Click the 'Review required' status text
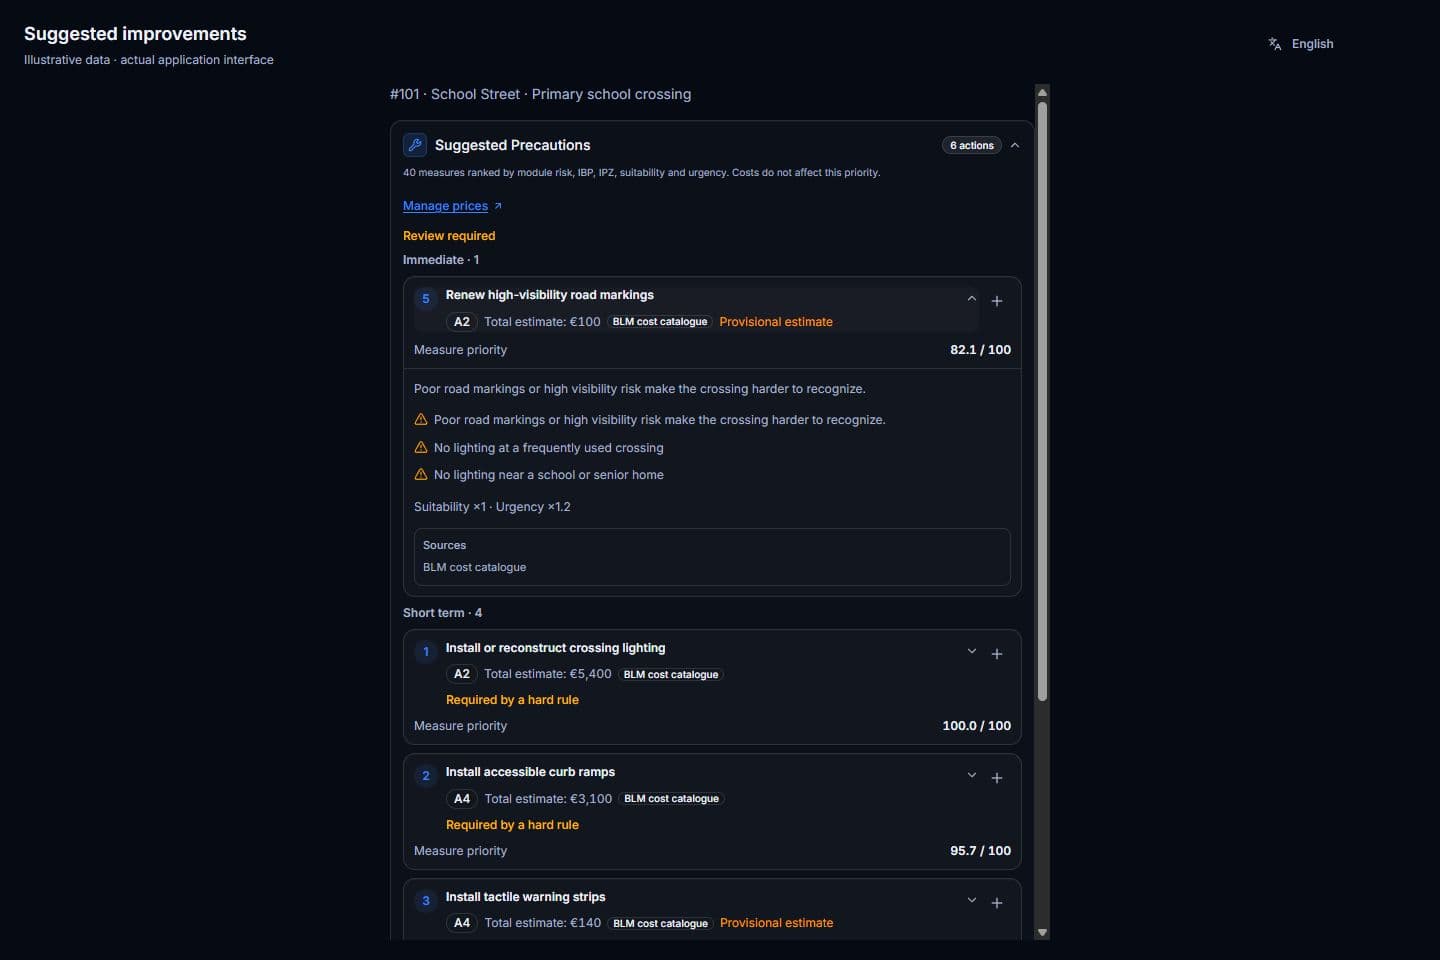Viewport: 1440px width, 960px height. click(x=449, y=236)
